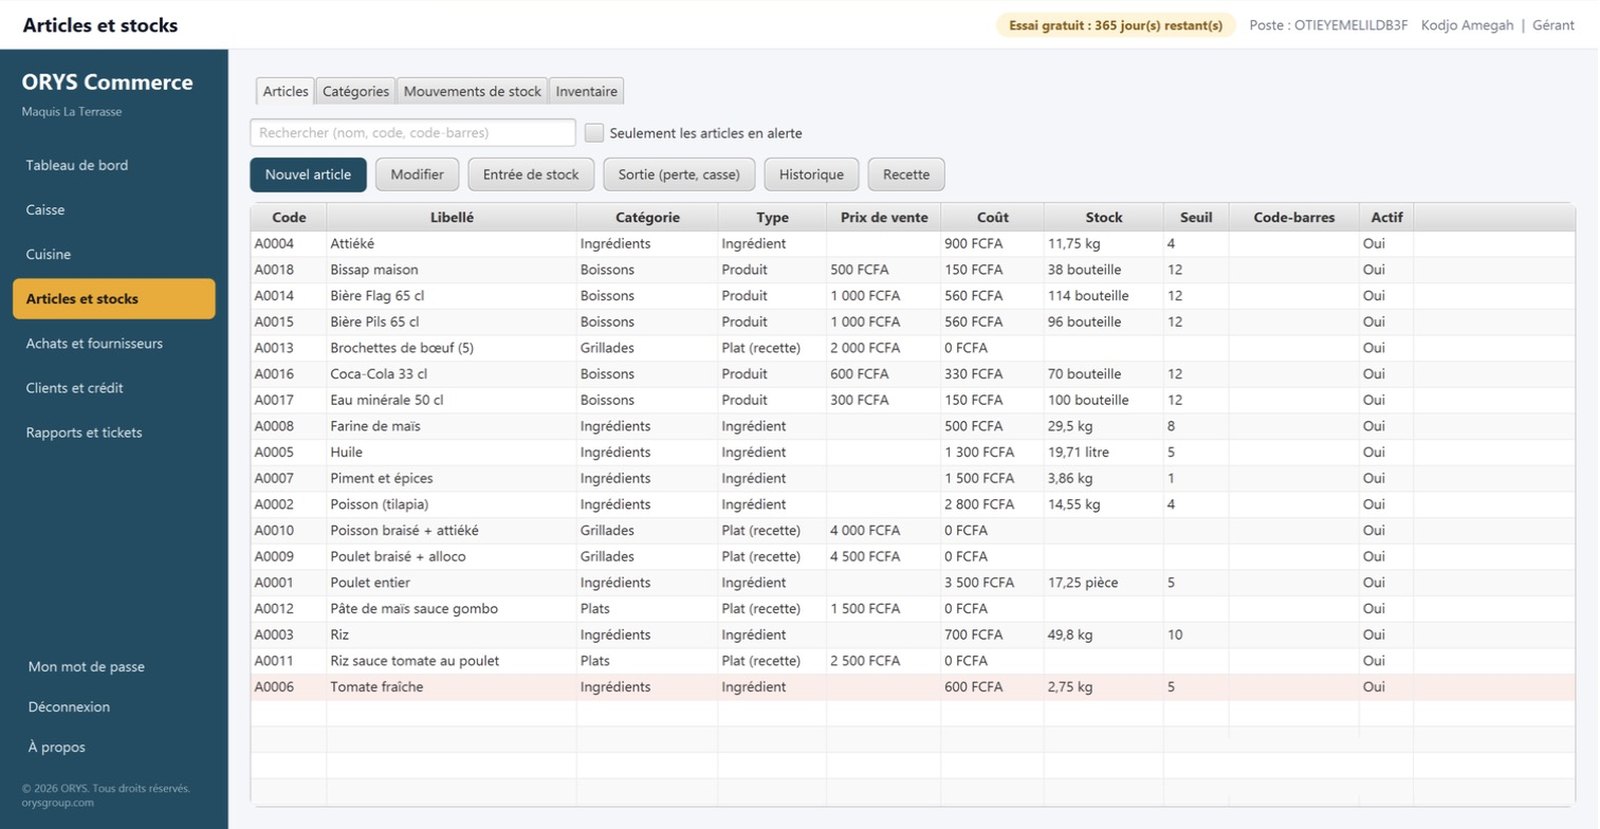
Task: Select the Inventaire tab
Action: click(x=586, y=91)
